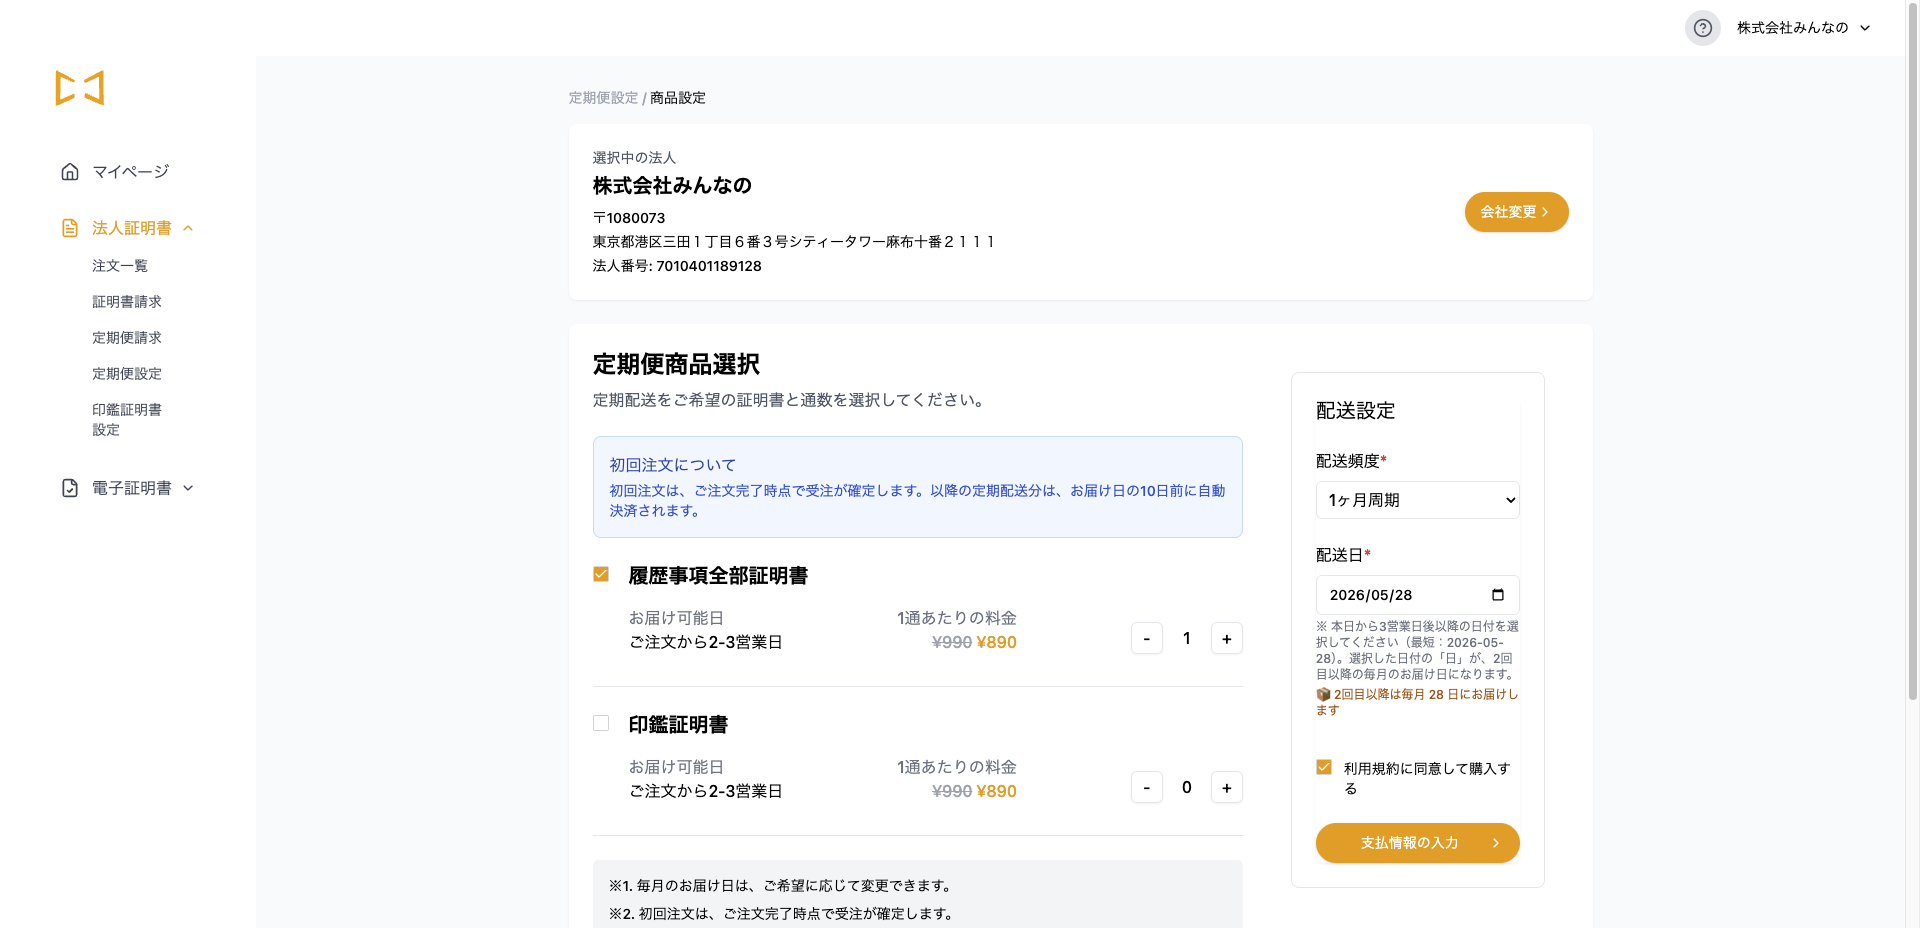
Task: Expand the 電子証明書 menu chevron
Action: [x=188, y=488]
